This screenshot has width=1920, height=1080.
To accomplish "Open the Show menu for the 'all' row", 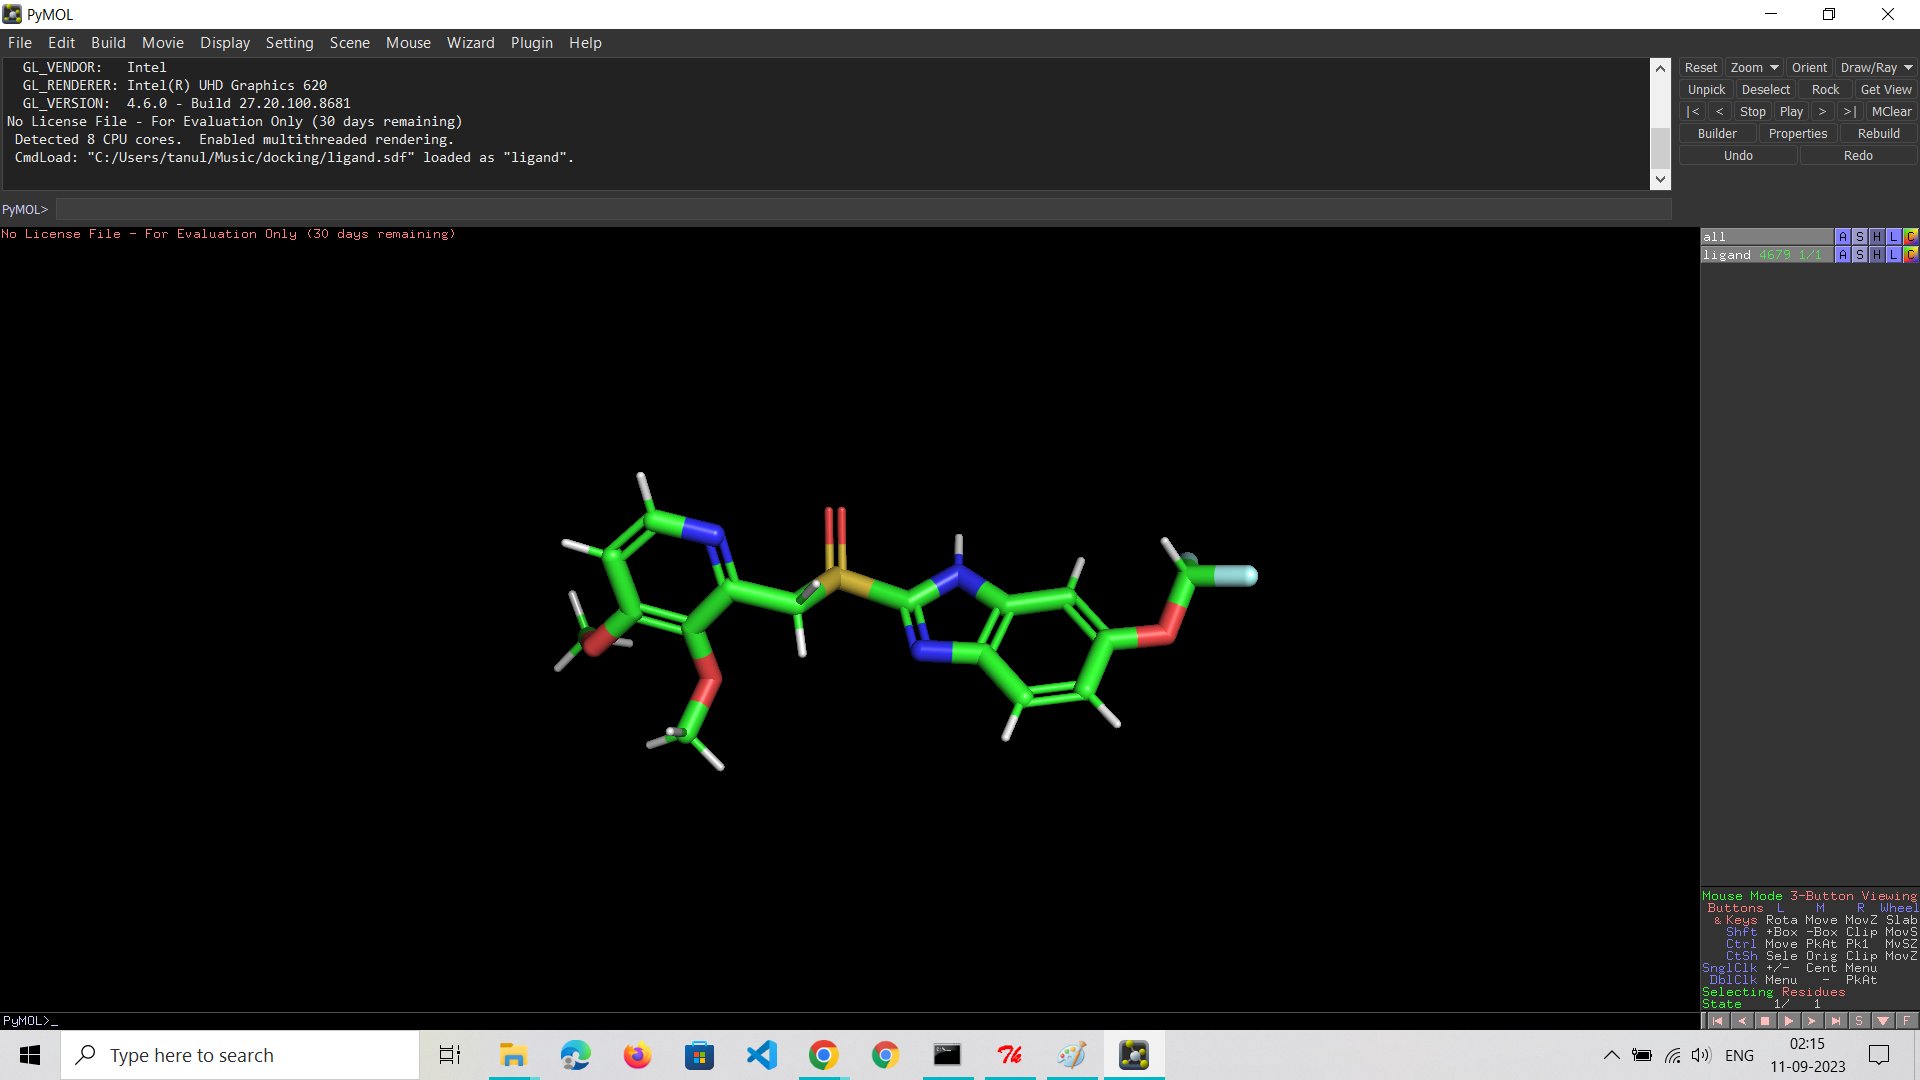I will [1859, 237].
